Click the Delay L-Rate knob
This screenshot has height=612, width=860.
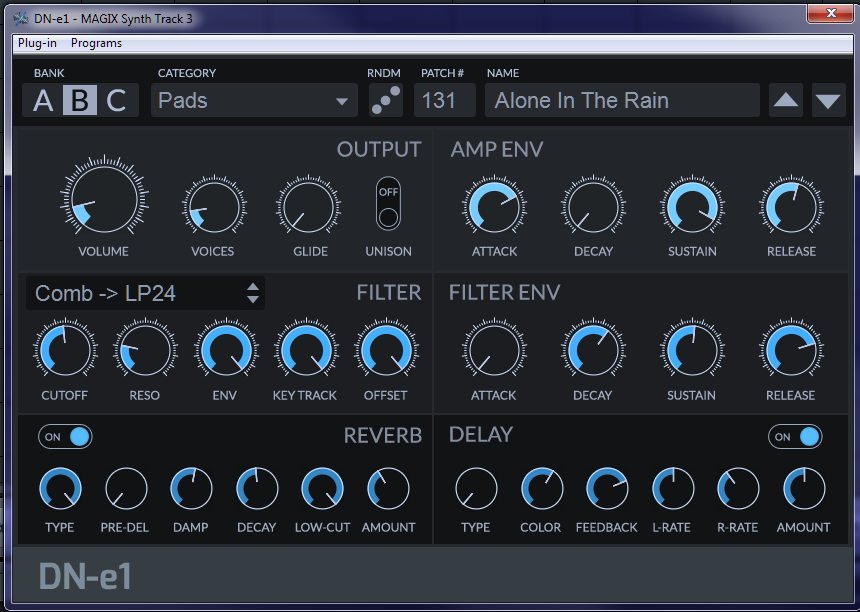click(x=673, y=488)
